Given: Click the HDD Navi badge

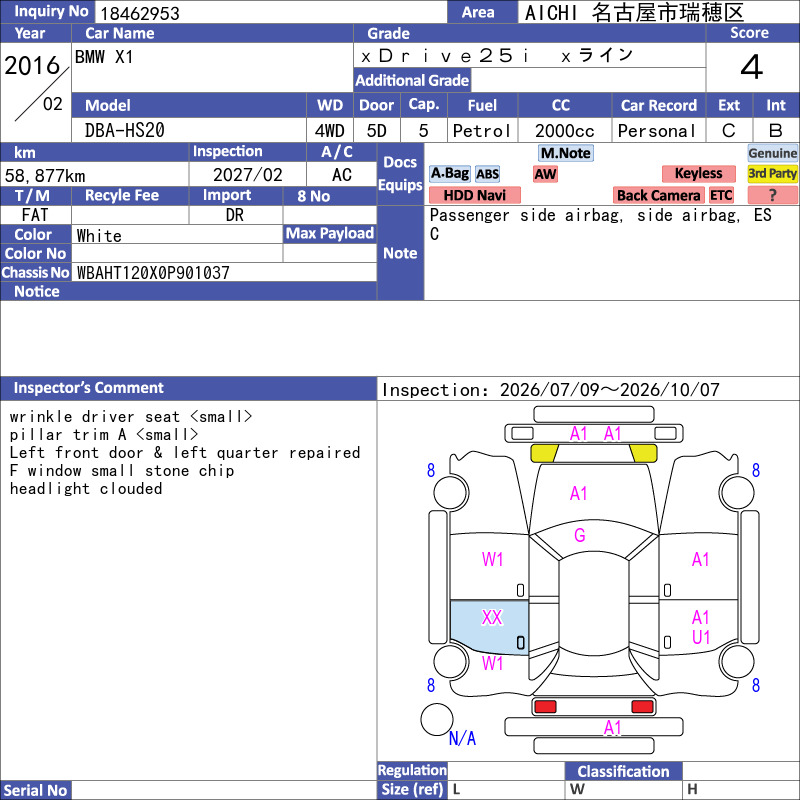Looking at the screenshot, I should click(474, 195).
